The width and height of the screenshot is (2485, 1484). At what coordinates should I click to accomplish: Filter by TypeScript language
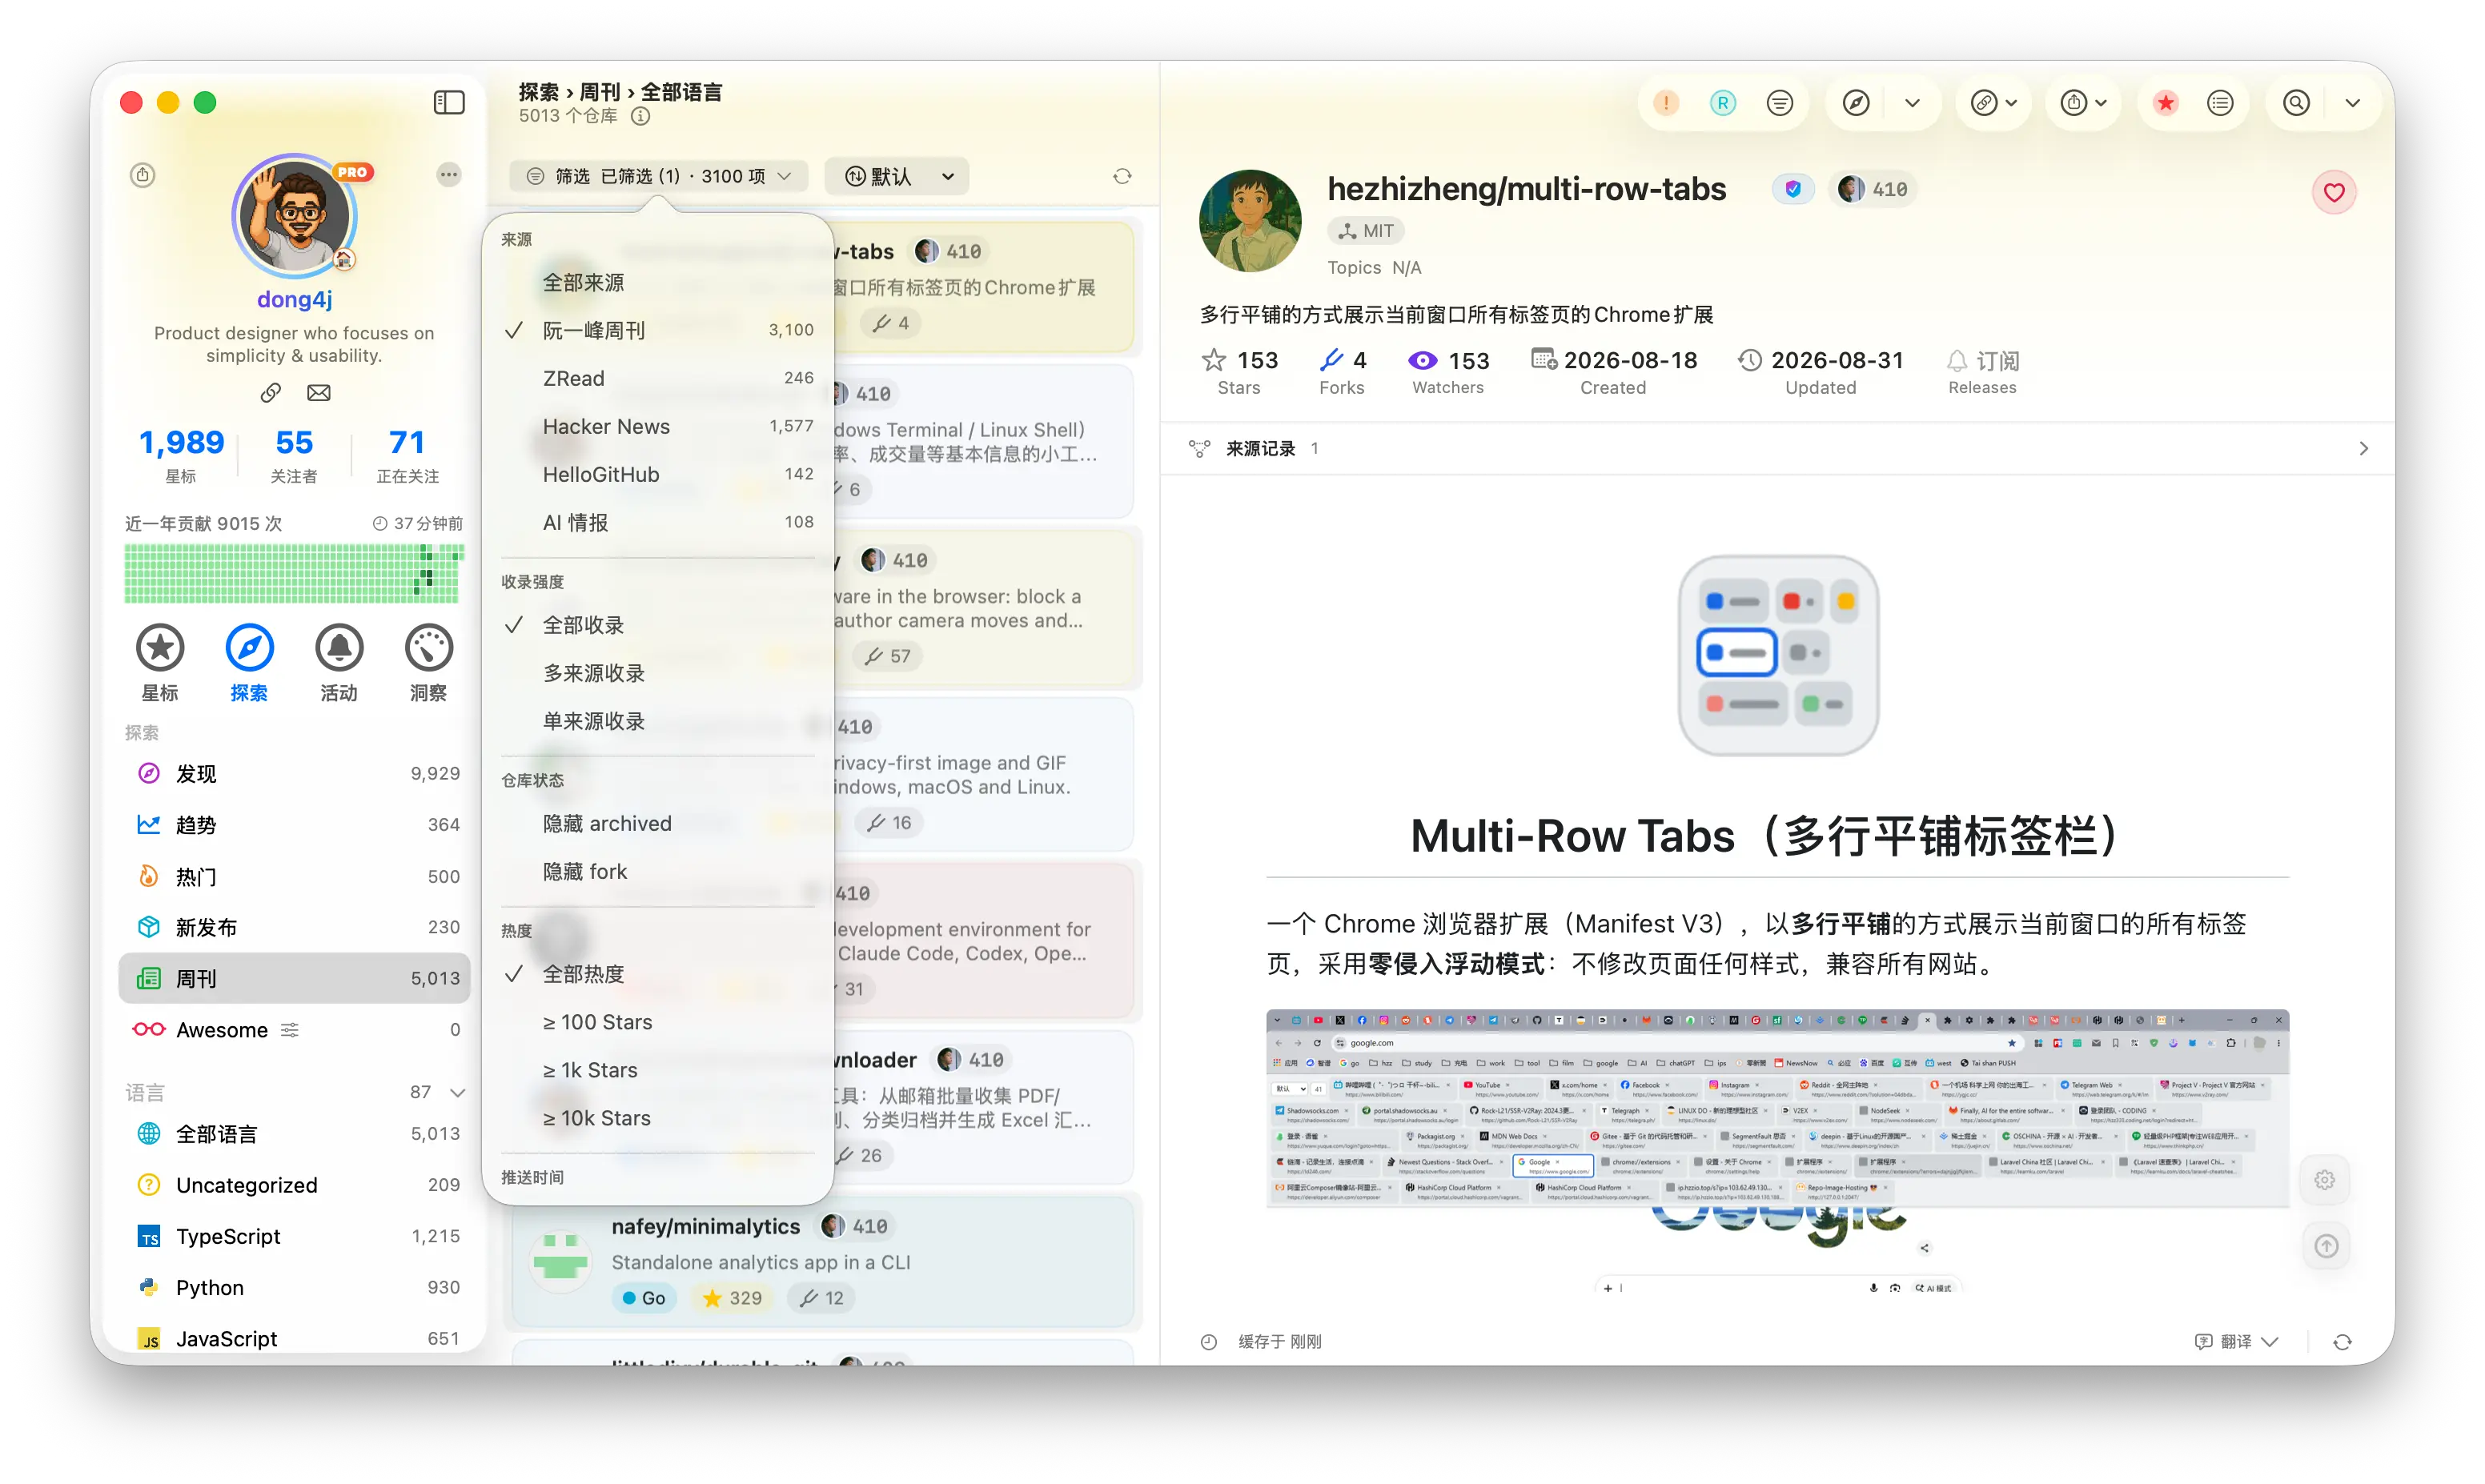point(295,1237)
